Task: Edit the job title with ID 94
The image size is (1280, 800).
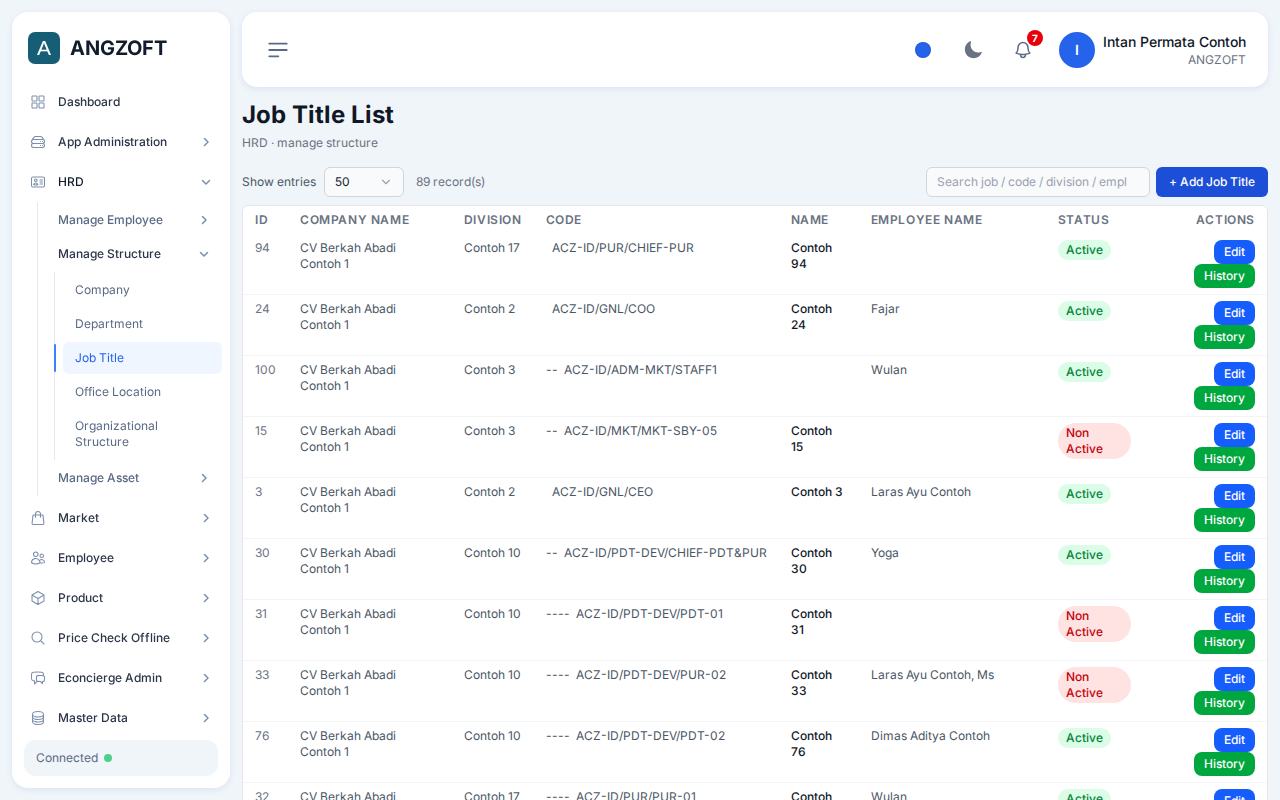Action: click(1234, 252)
